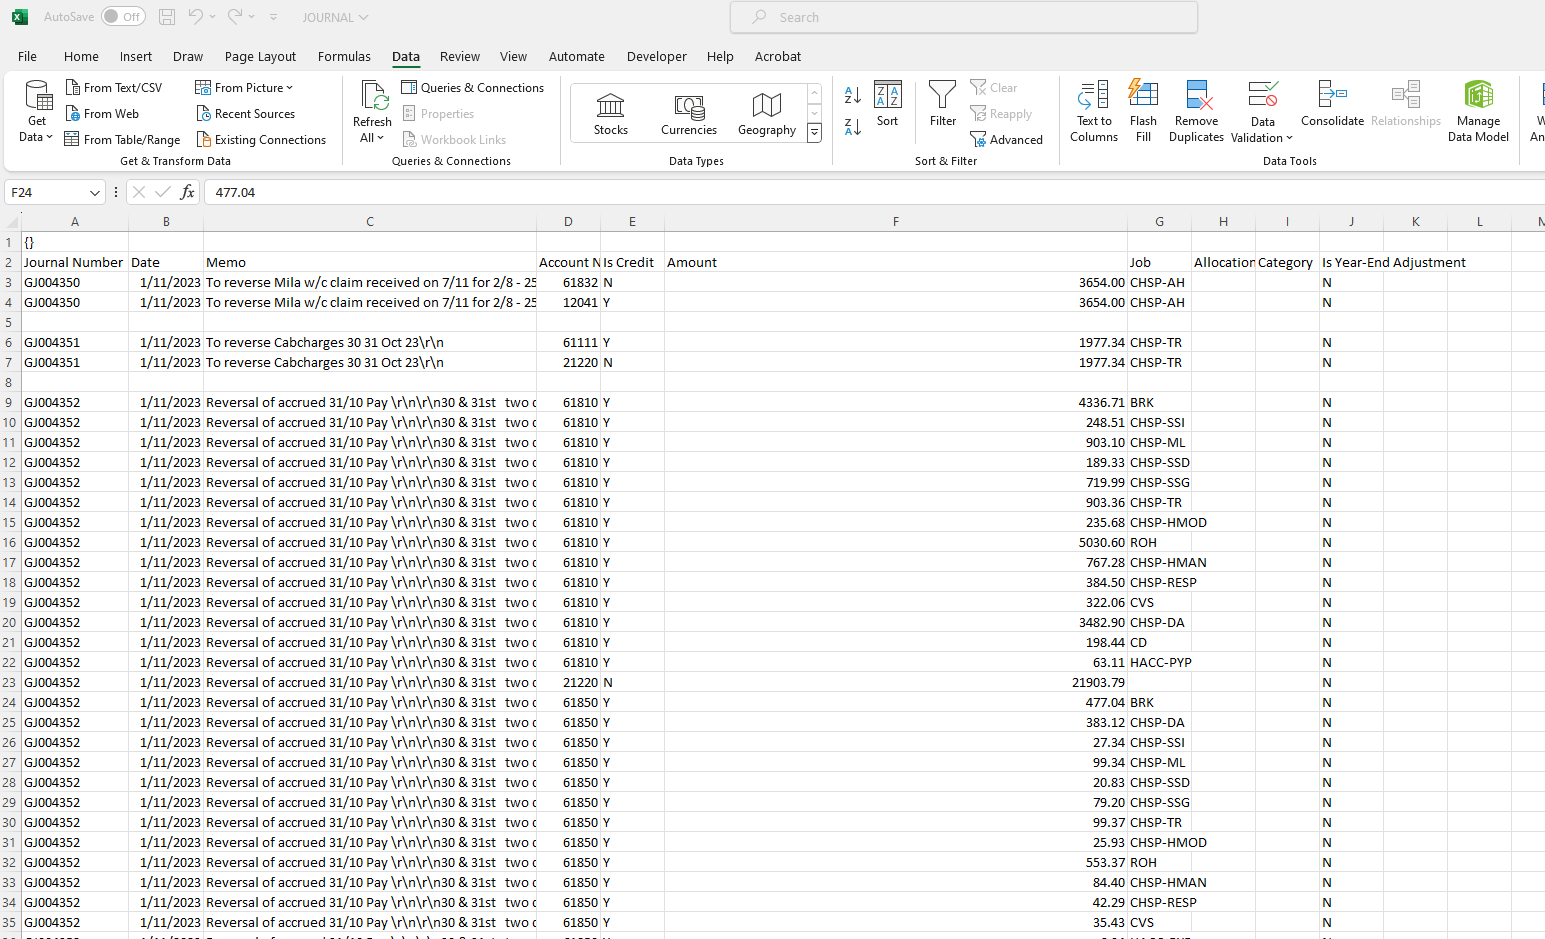Viewport: 1545px width, 939px height.
Task: Open Consolidate tool
Action: pyautogui.click(x=1332, y=105)
